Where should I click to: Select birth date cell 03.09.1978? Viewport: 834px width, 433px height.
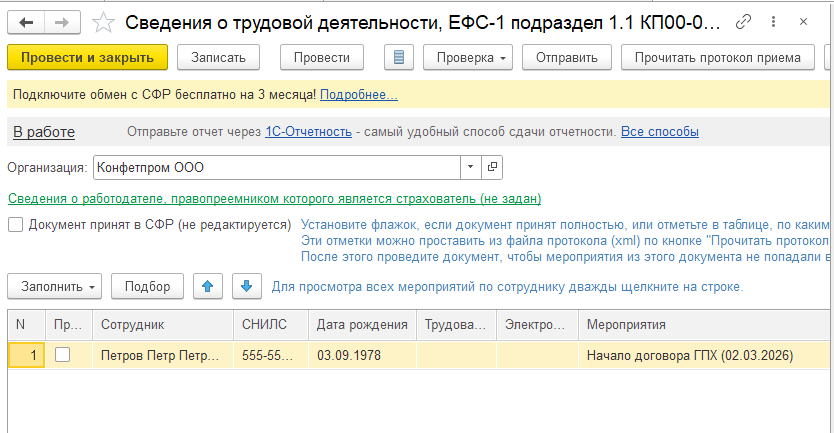[x=362, y=355]
